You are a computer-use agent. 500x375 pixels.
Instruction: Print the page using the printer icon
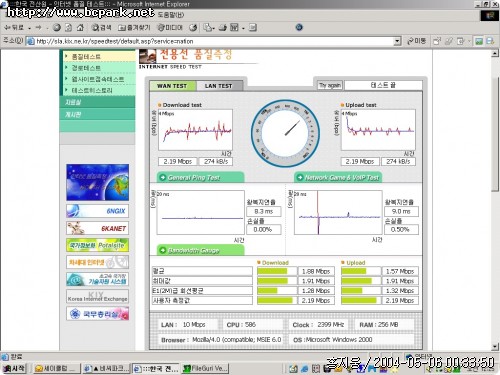click(222, 28)
